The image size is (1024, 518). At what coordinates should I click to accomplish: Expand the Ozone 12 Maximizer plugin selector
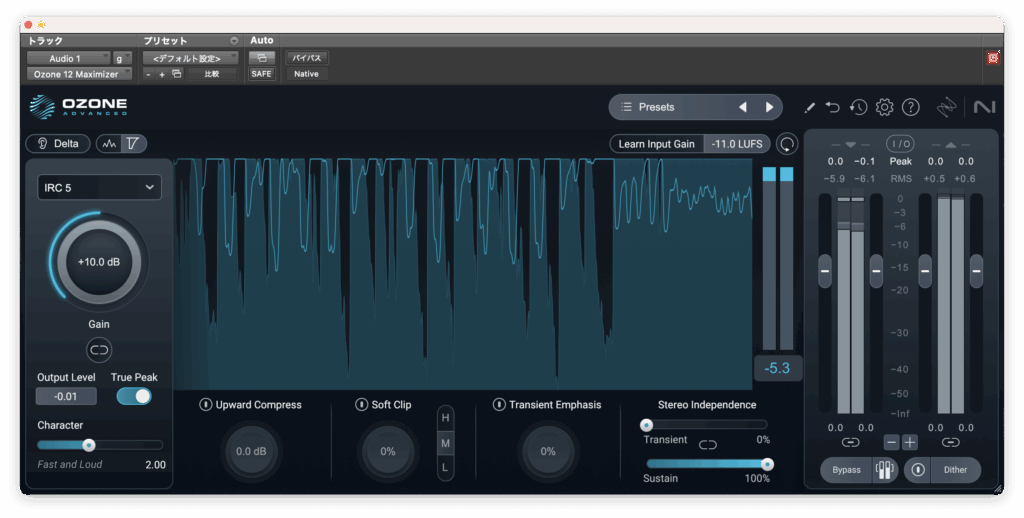(x=78, y=74)
